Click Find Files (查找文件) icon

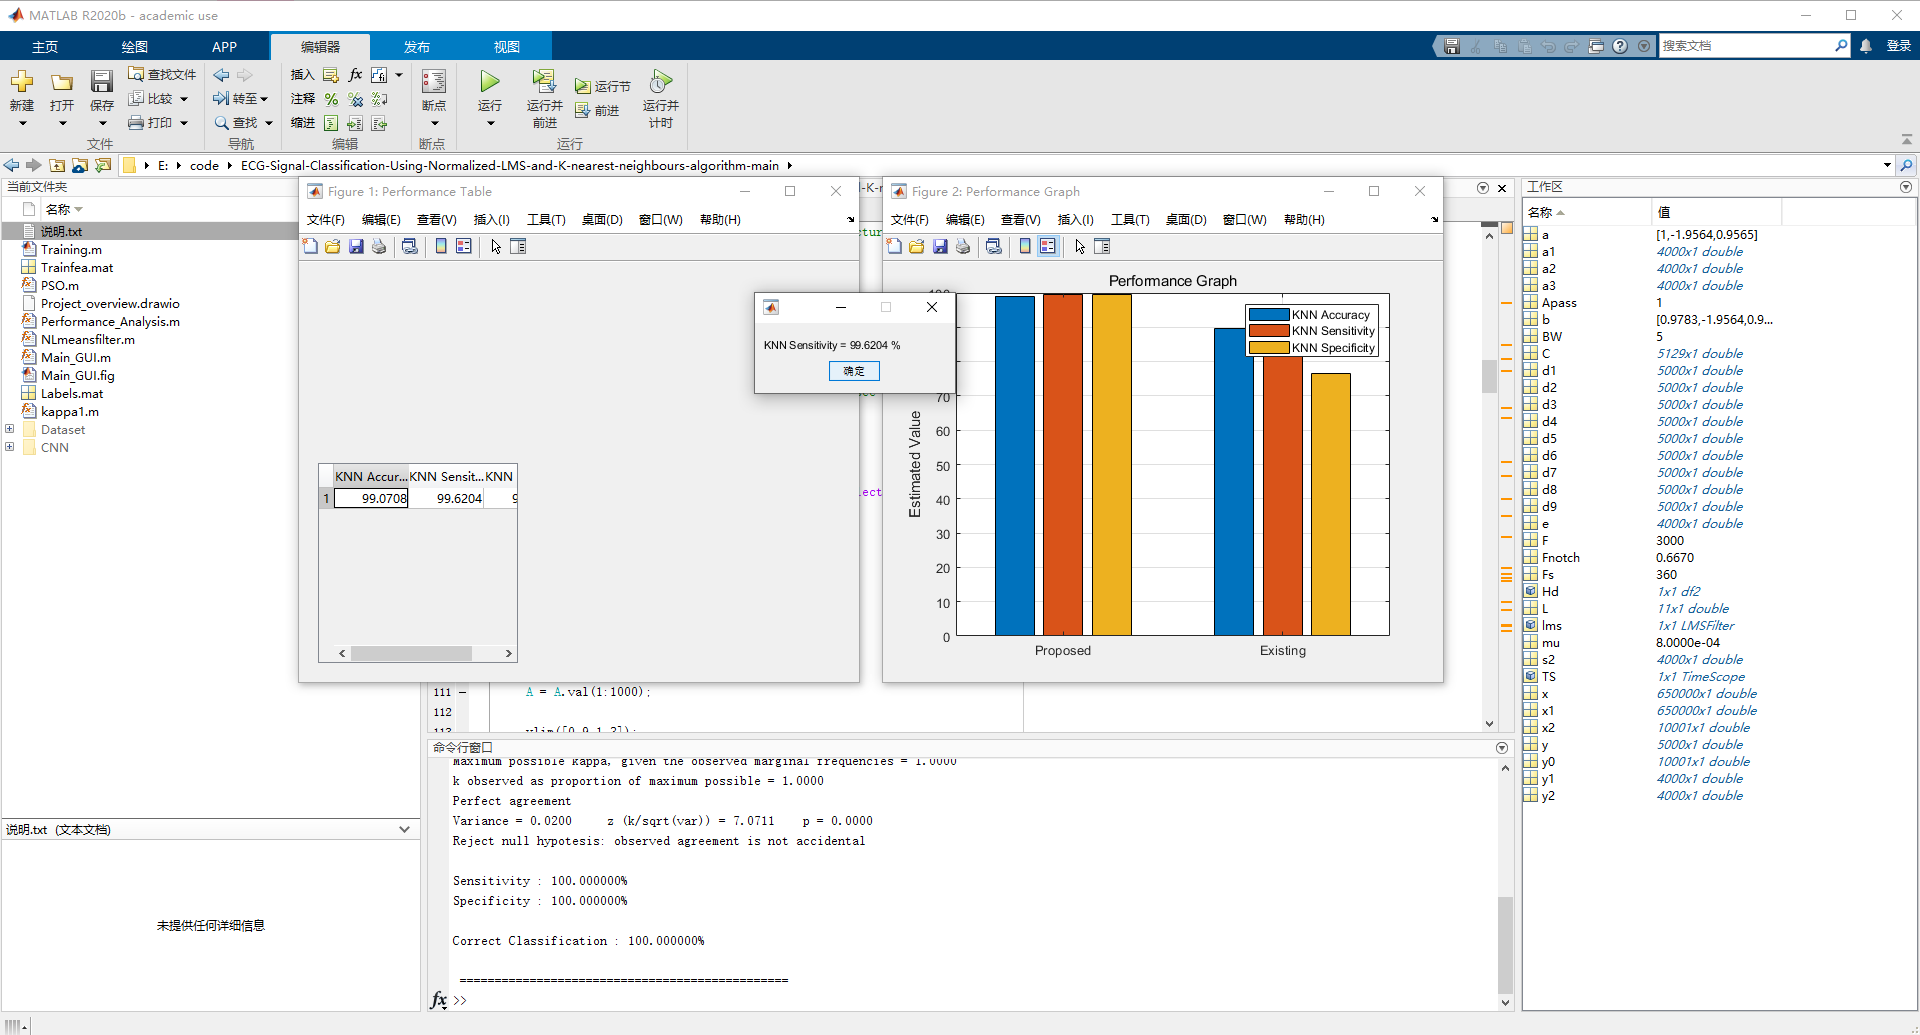click(136, 74)
